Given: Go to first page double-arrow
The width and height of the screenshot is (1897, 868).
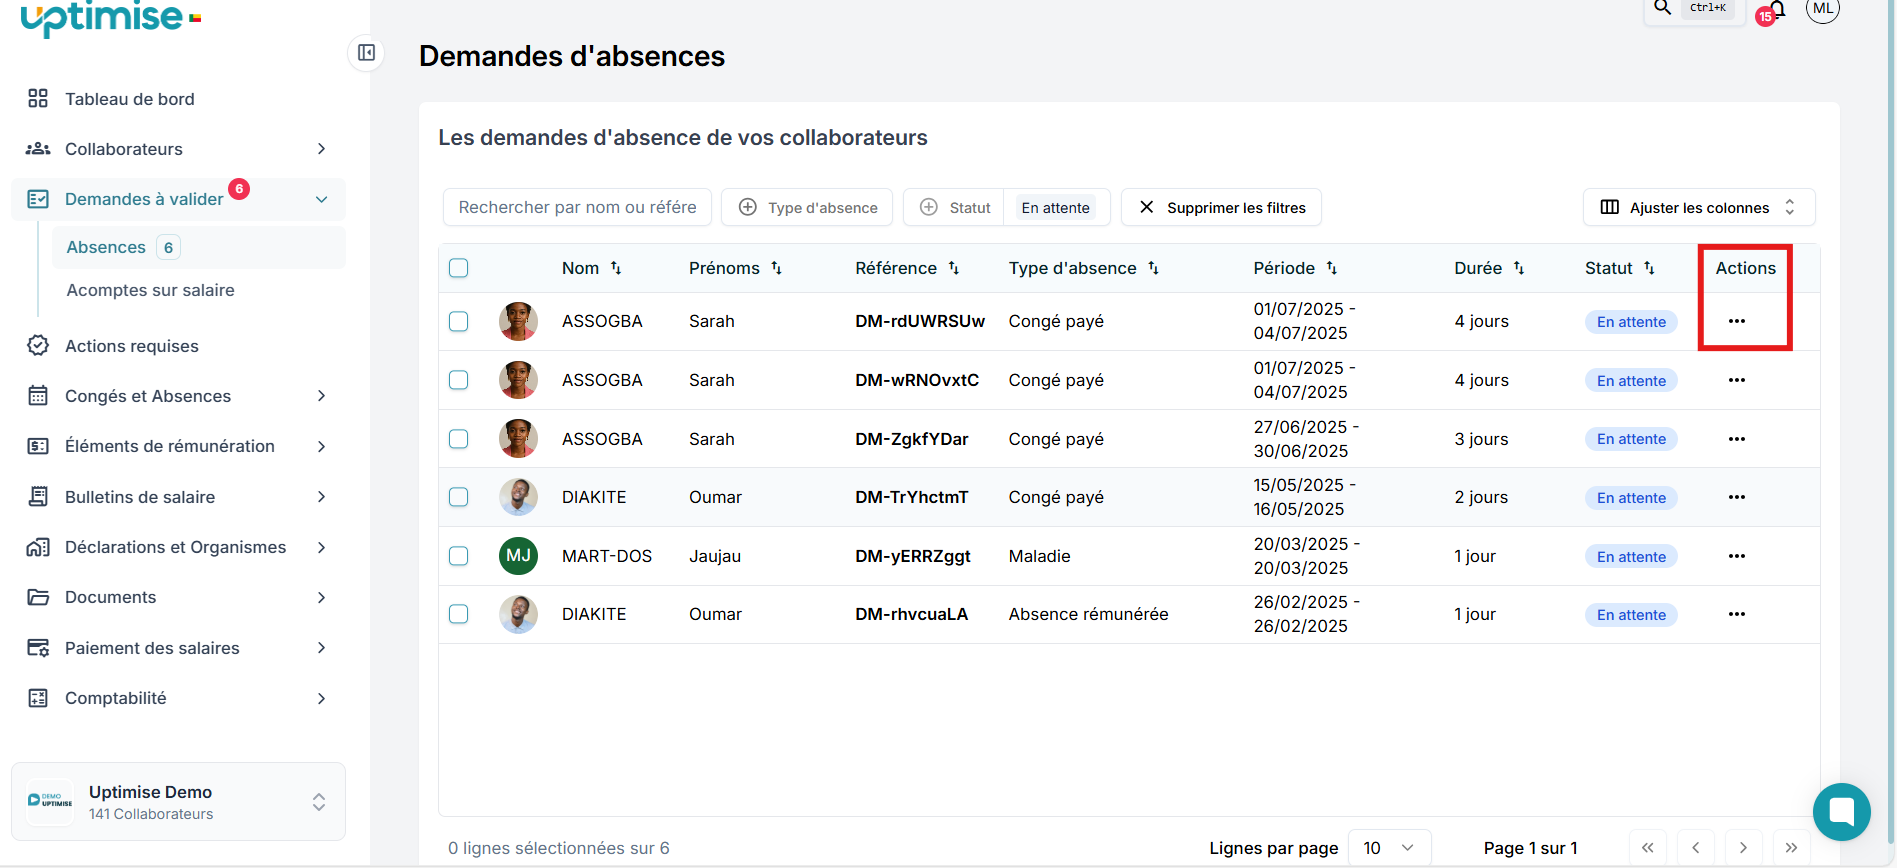Looking at the screenshot, I should coord(1648,848).
